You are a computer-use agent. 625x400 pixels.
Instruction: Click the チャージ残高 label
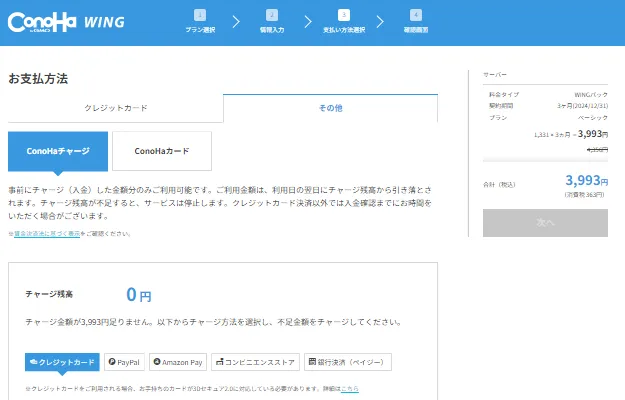point(49,294)
